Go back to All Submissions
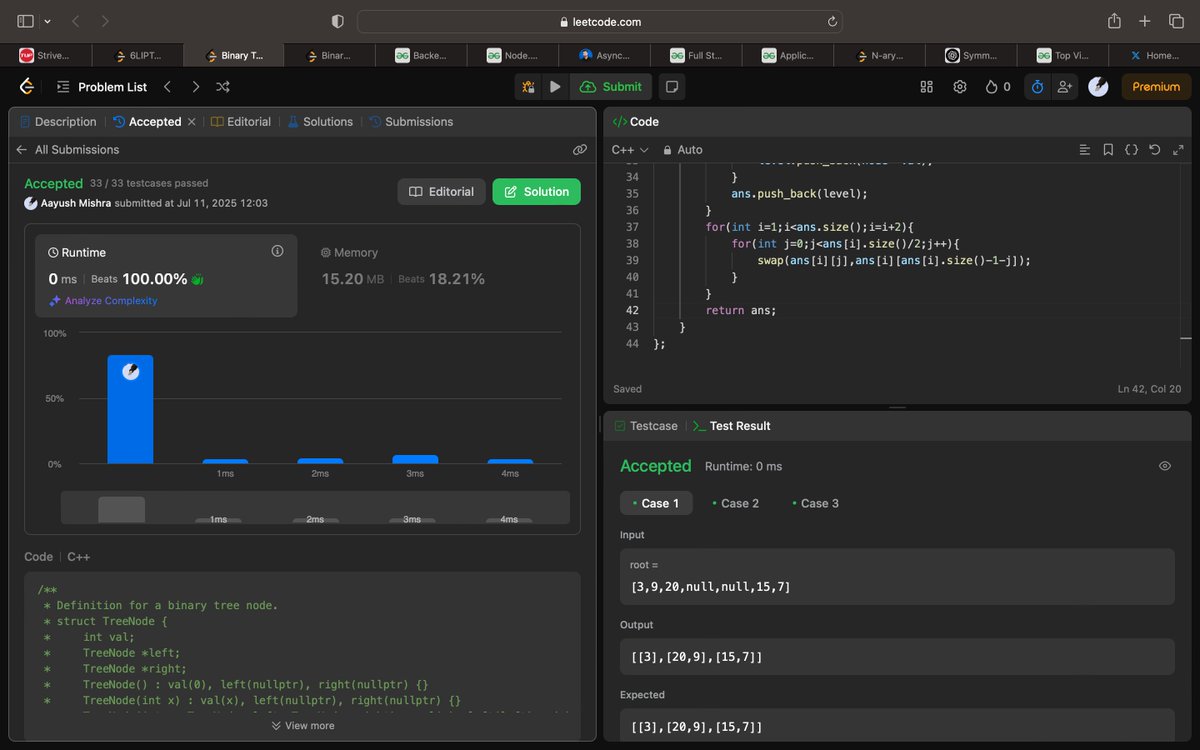The image size is (1200, 750). [x=67, y=150]
